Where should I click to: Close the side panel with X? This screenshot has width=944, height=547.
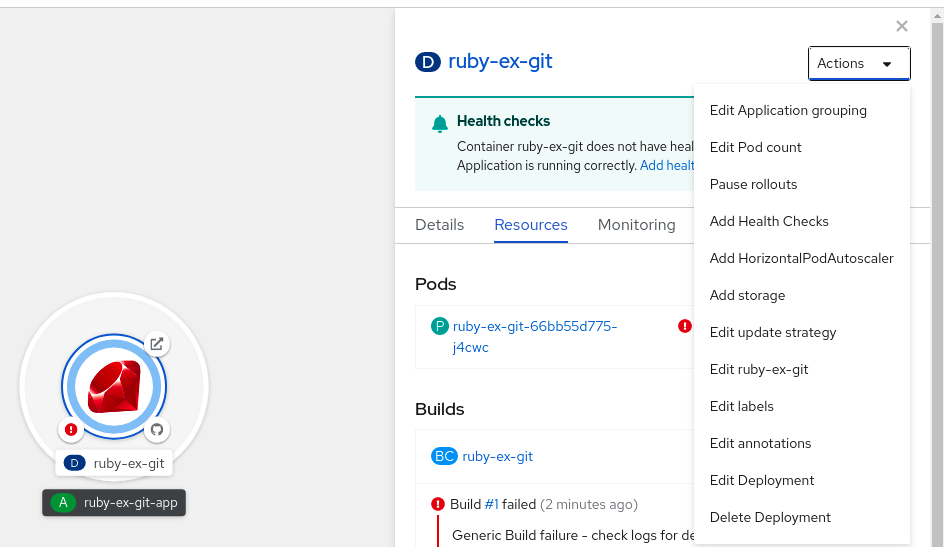902,27
